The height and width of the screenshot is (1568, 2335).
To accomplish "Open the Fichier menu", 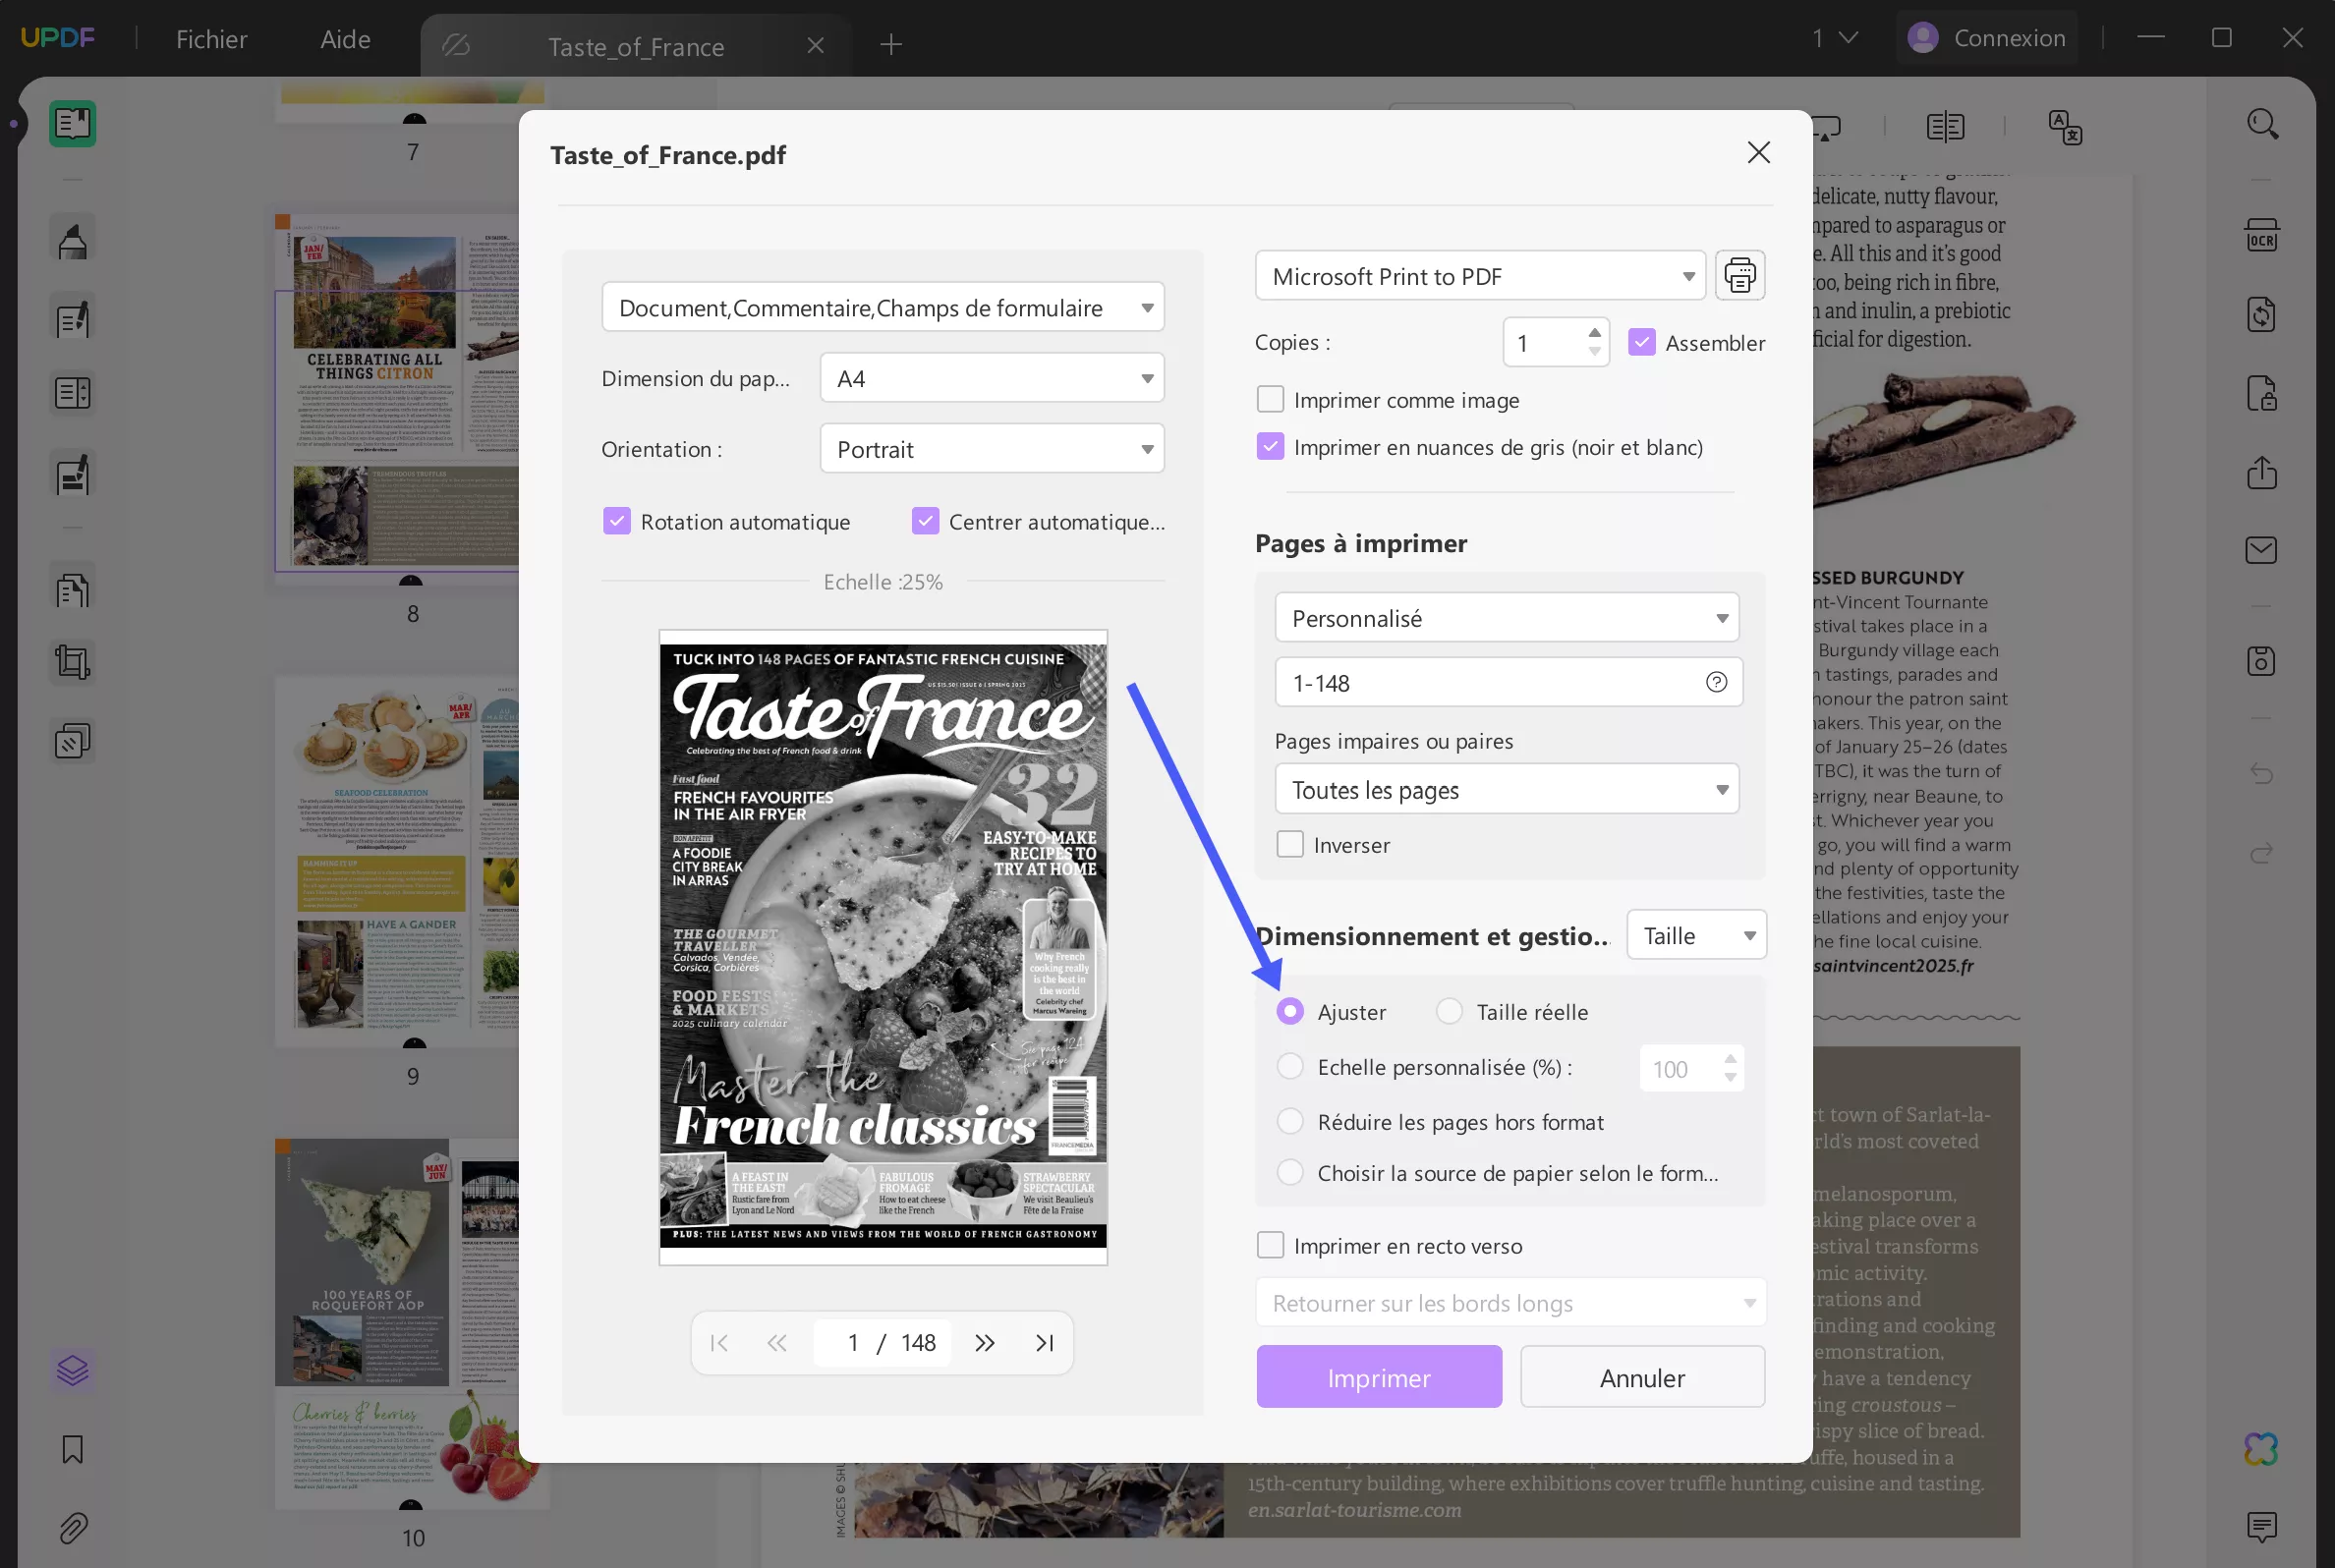I will [211, 39].
